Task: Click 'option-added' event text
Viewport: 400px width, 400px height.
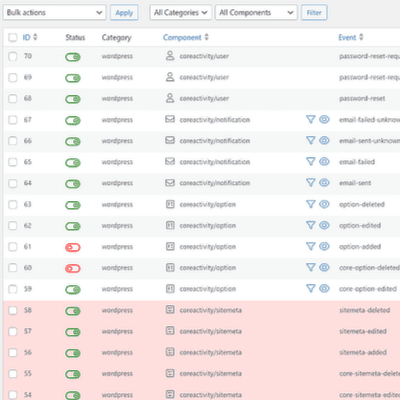Action: point(360,247)
